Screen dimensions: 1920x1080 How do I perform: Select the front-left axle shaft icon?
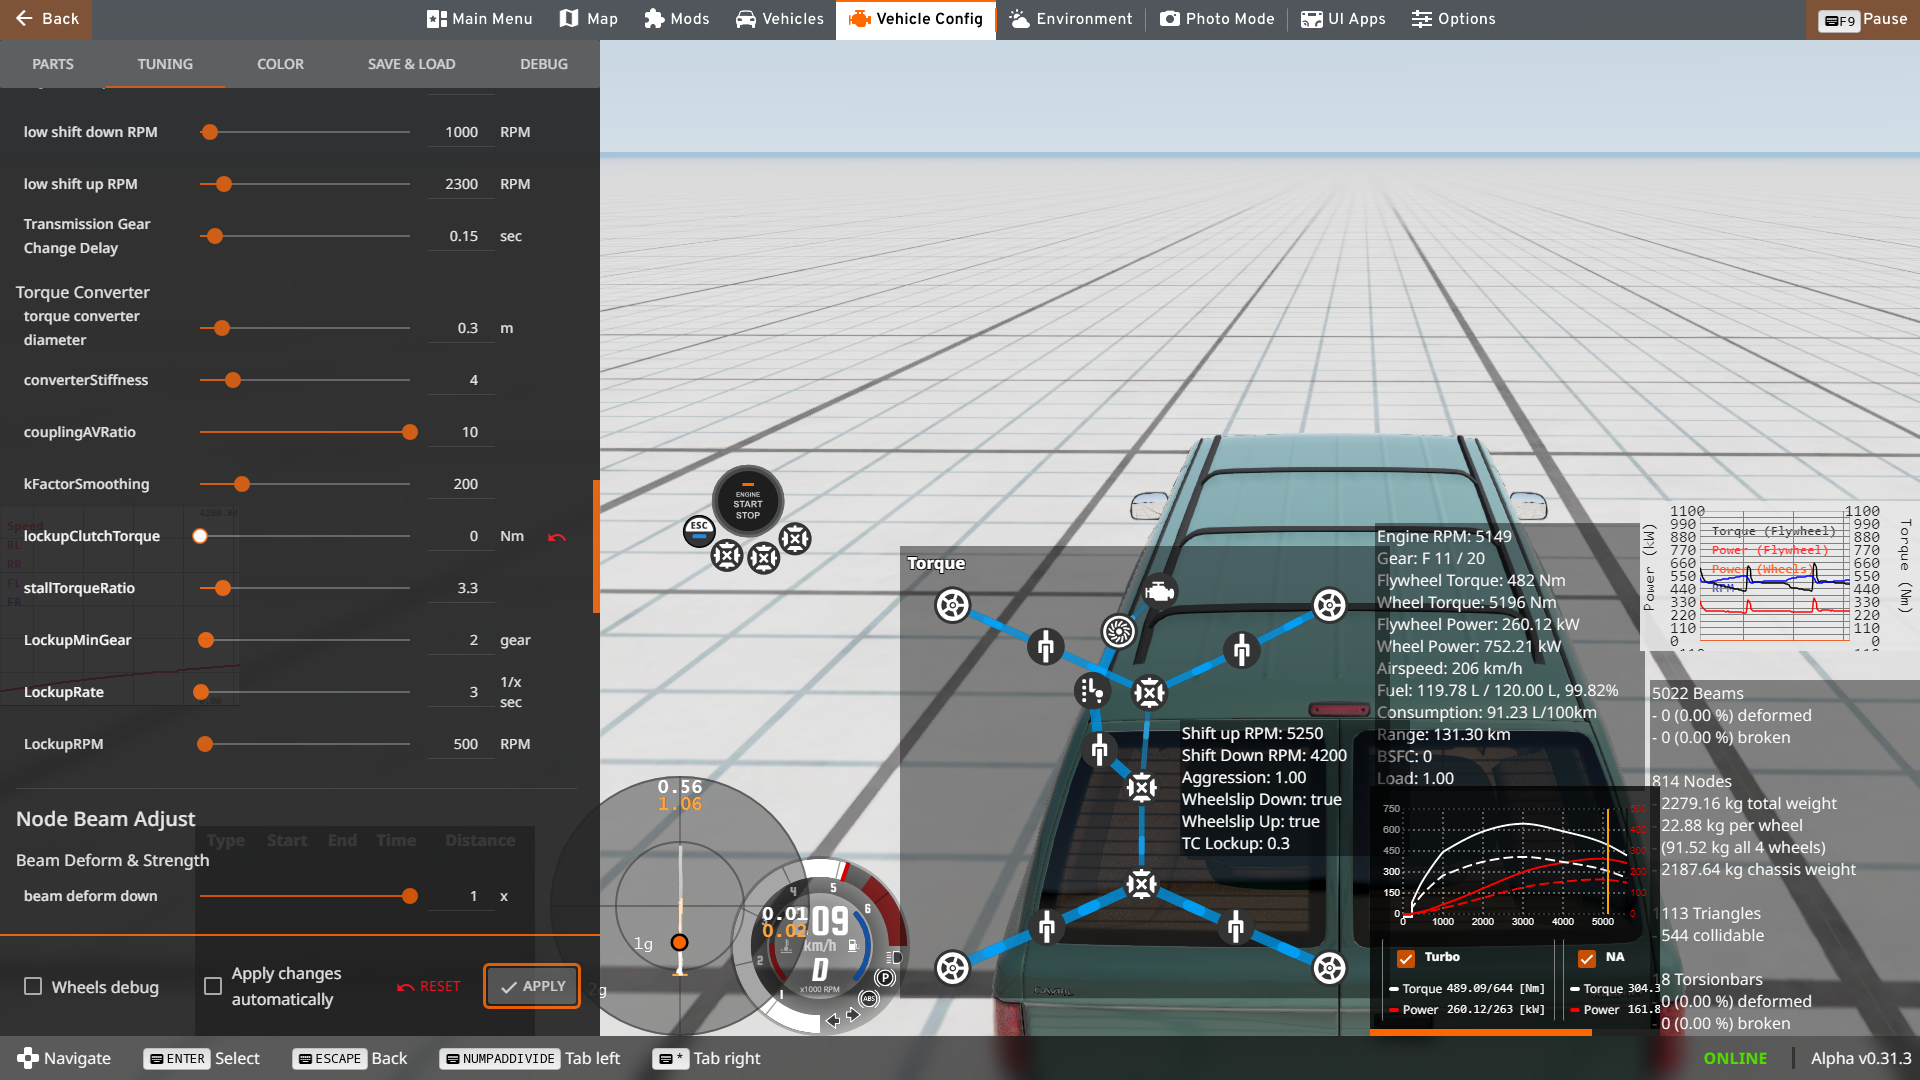click(x=1046, y=647)
